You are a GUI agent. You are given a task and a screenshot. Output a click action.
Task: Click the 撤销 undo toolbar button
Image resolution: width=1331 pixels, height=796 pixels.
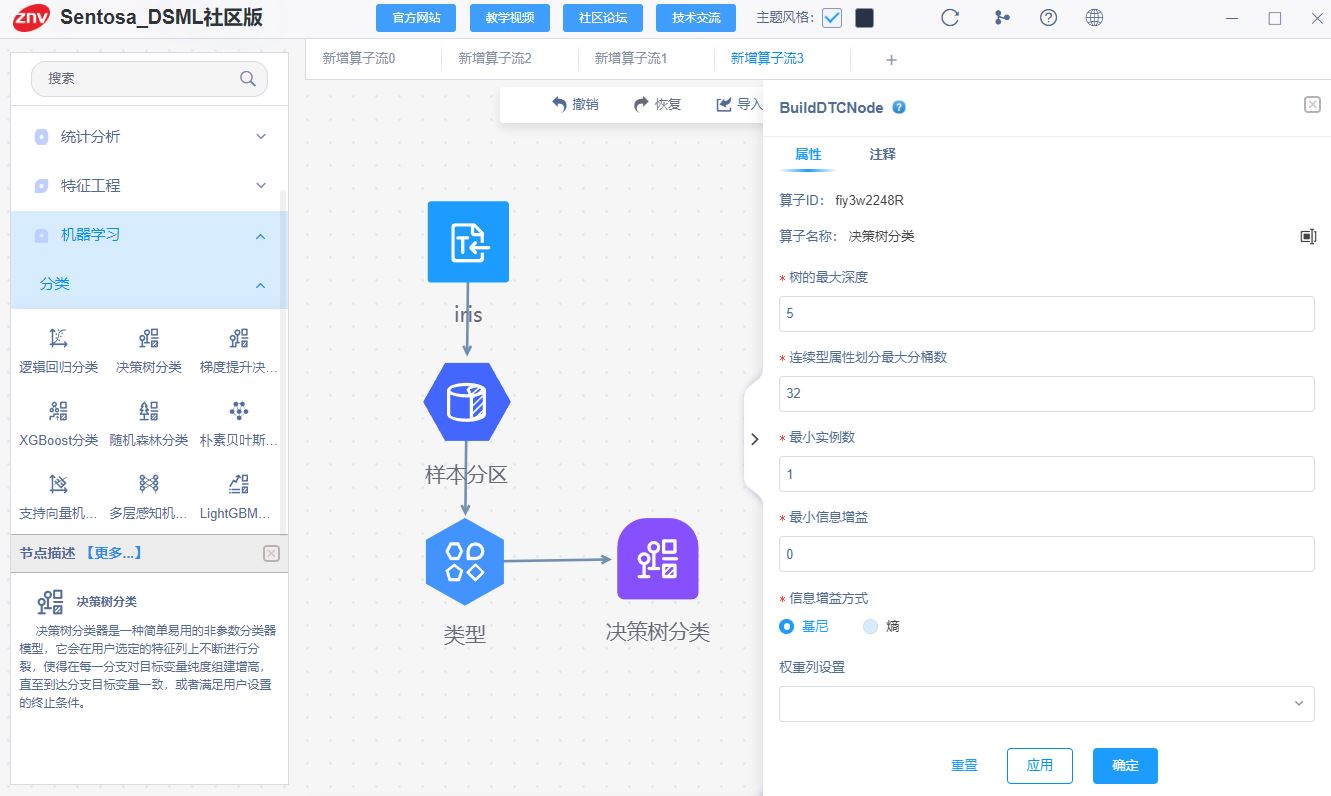point(576,104)
